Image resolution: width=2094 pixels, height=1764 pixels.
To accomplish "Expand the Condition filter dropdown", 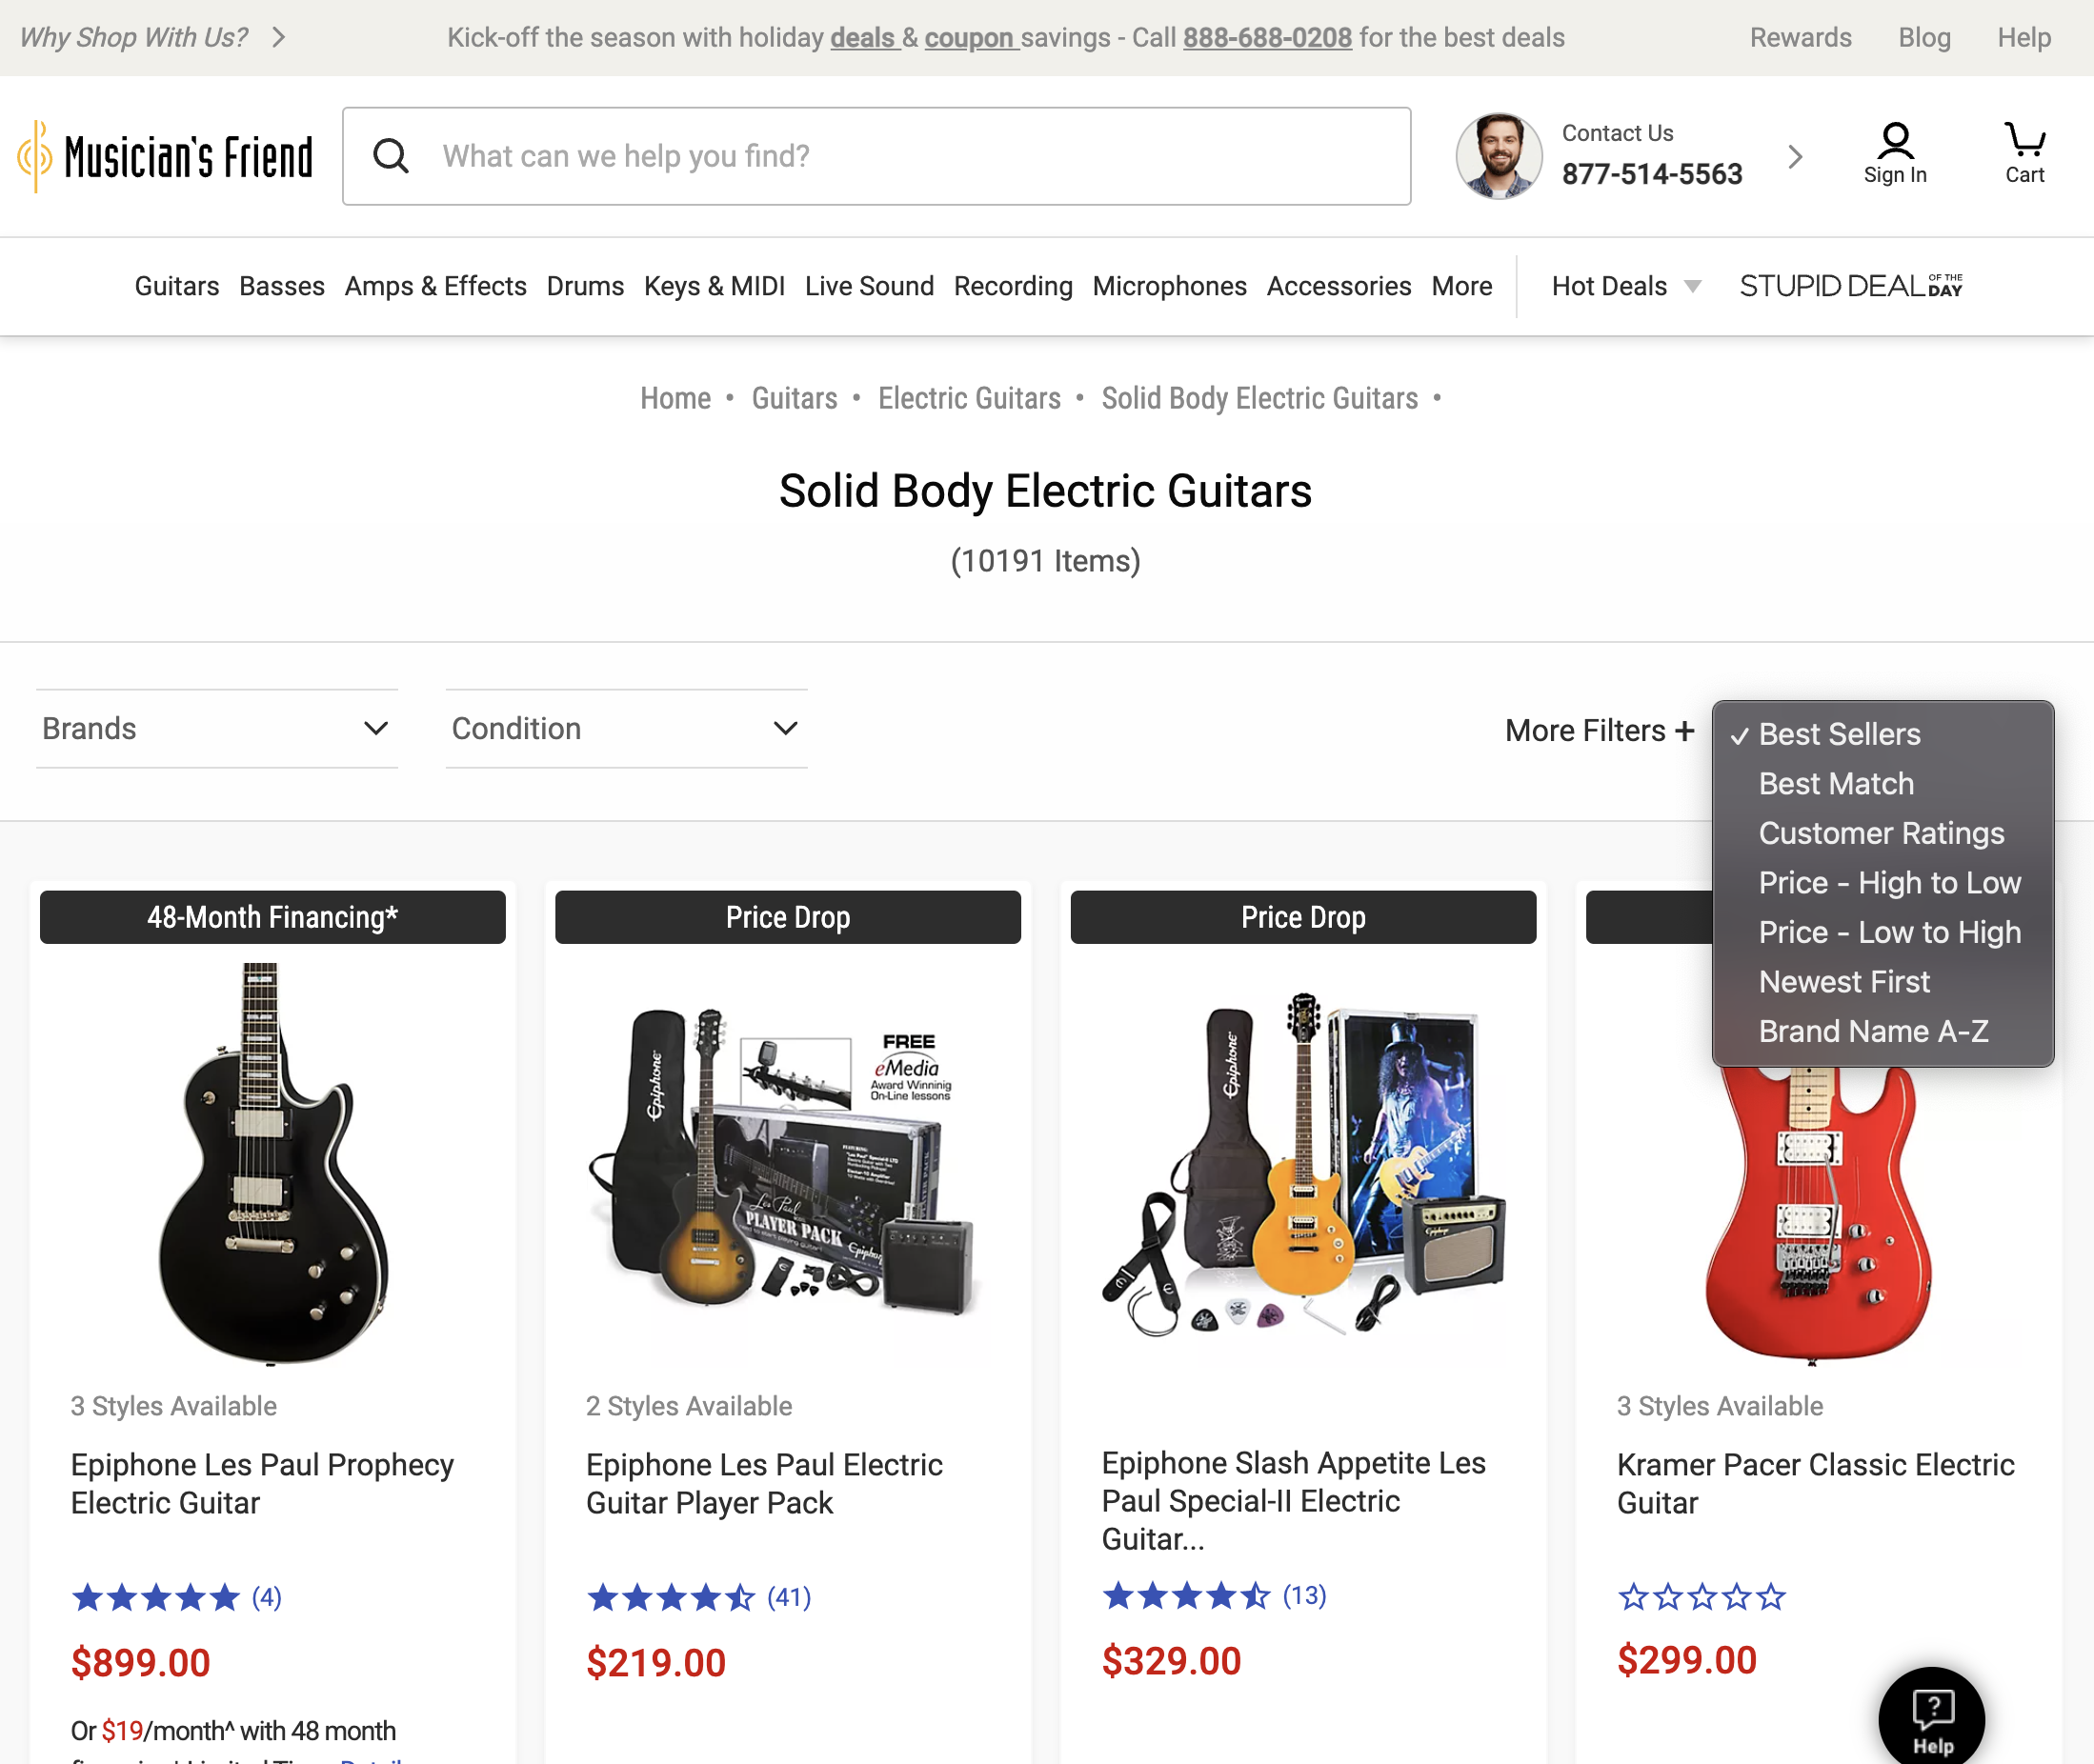I will 625,728.
